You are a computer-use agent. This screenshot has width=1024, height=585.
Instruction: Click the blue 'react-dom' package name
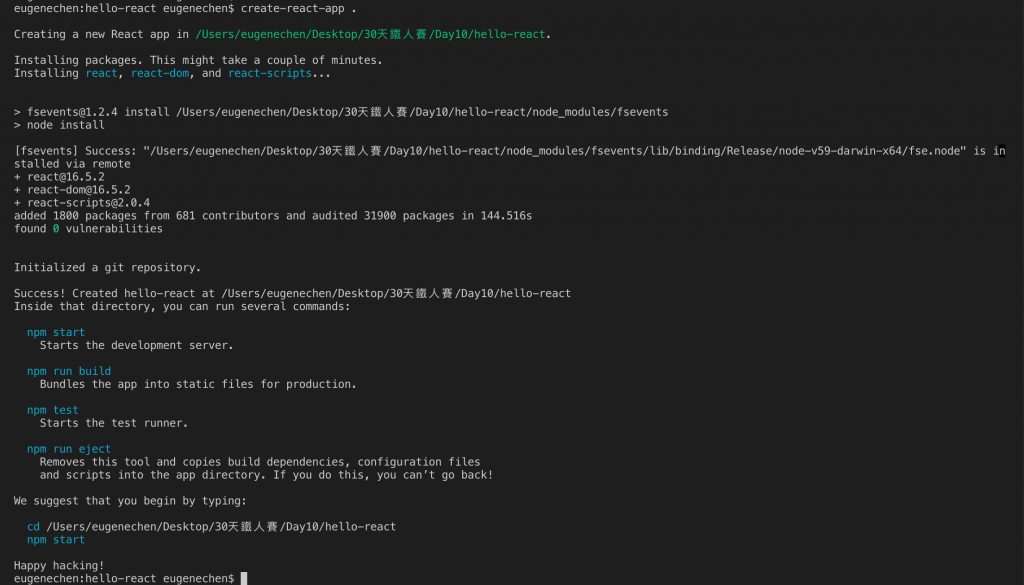(160, 73)
